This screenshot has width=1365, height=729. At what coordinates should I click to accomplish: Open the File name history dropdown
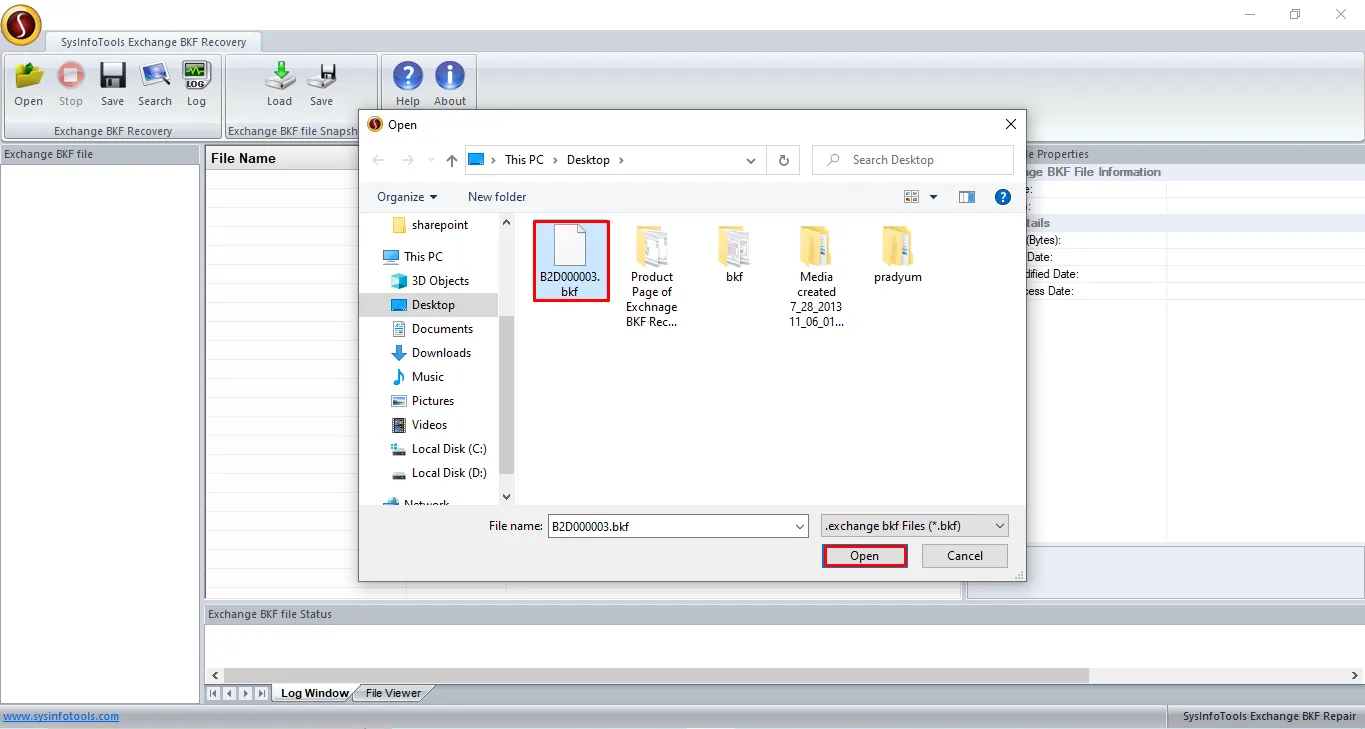pos(799,526)
